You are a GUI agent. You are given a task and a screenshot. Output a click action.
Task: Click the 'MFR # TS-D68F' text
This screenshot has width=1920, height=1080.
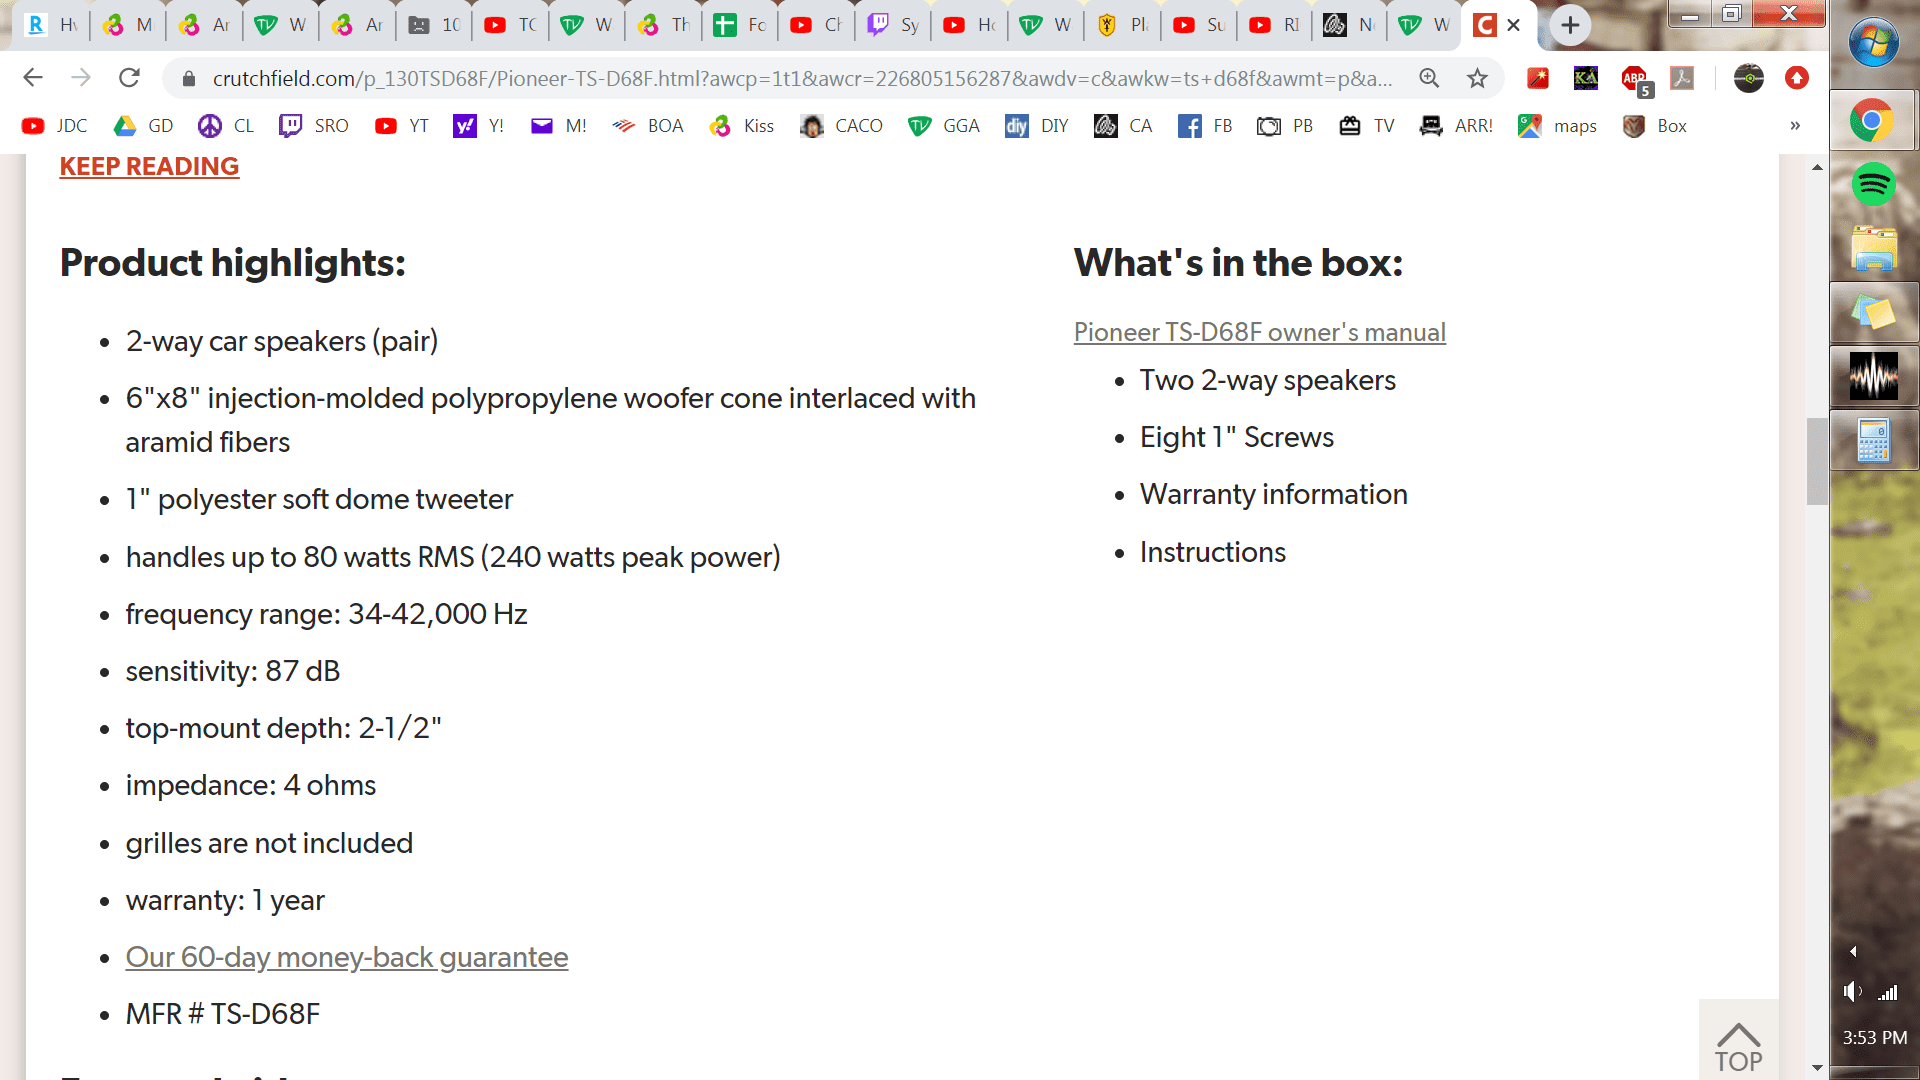[x=223, y=1014]
